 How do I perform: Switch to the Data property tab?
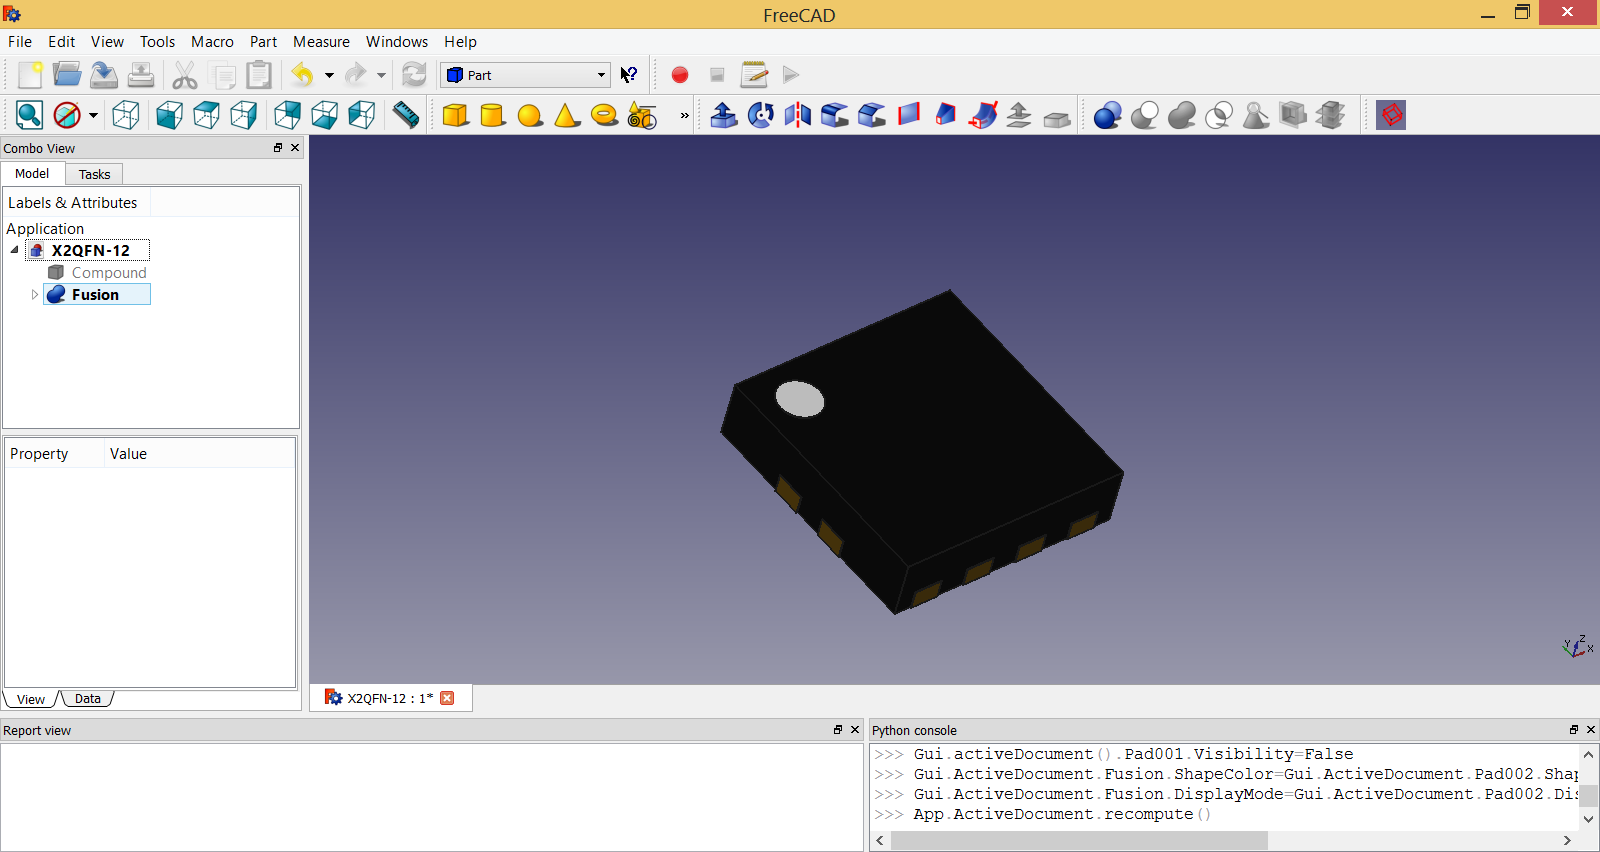(x=88, y=699)
